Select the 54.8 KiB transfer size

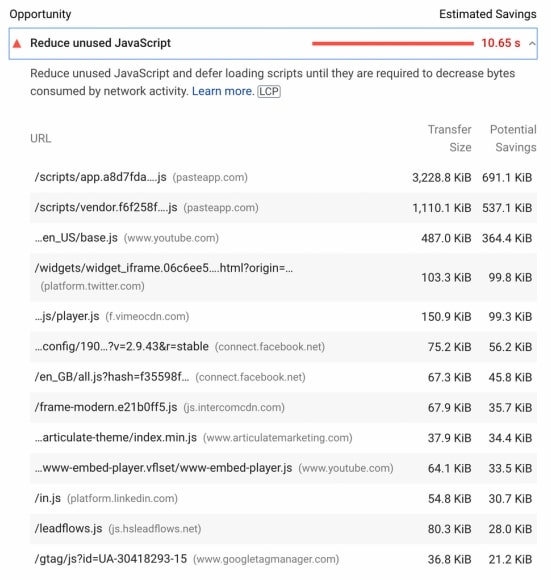[x=450, y=499]
